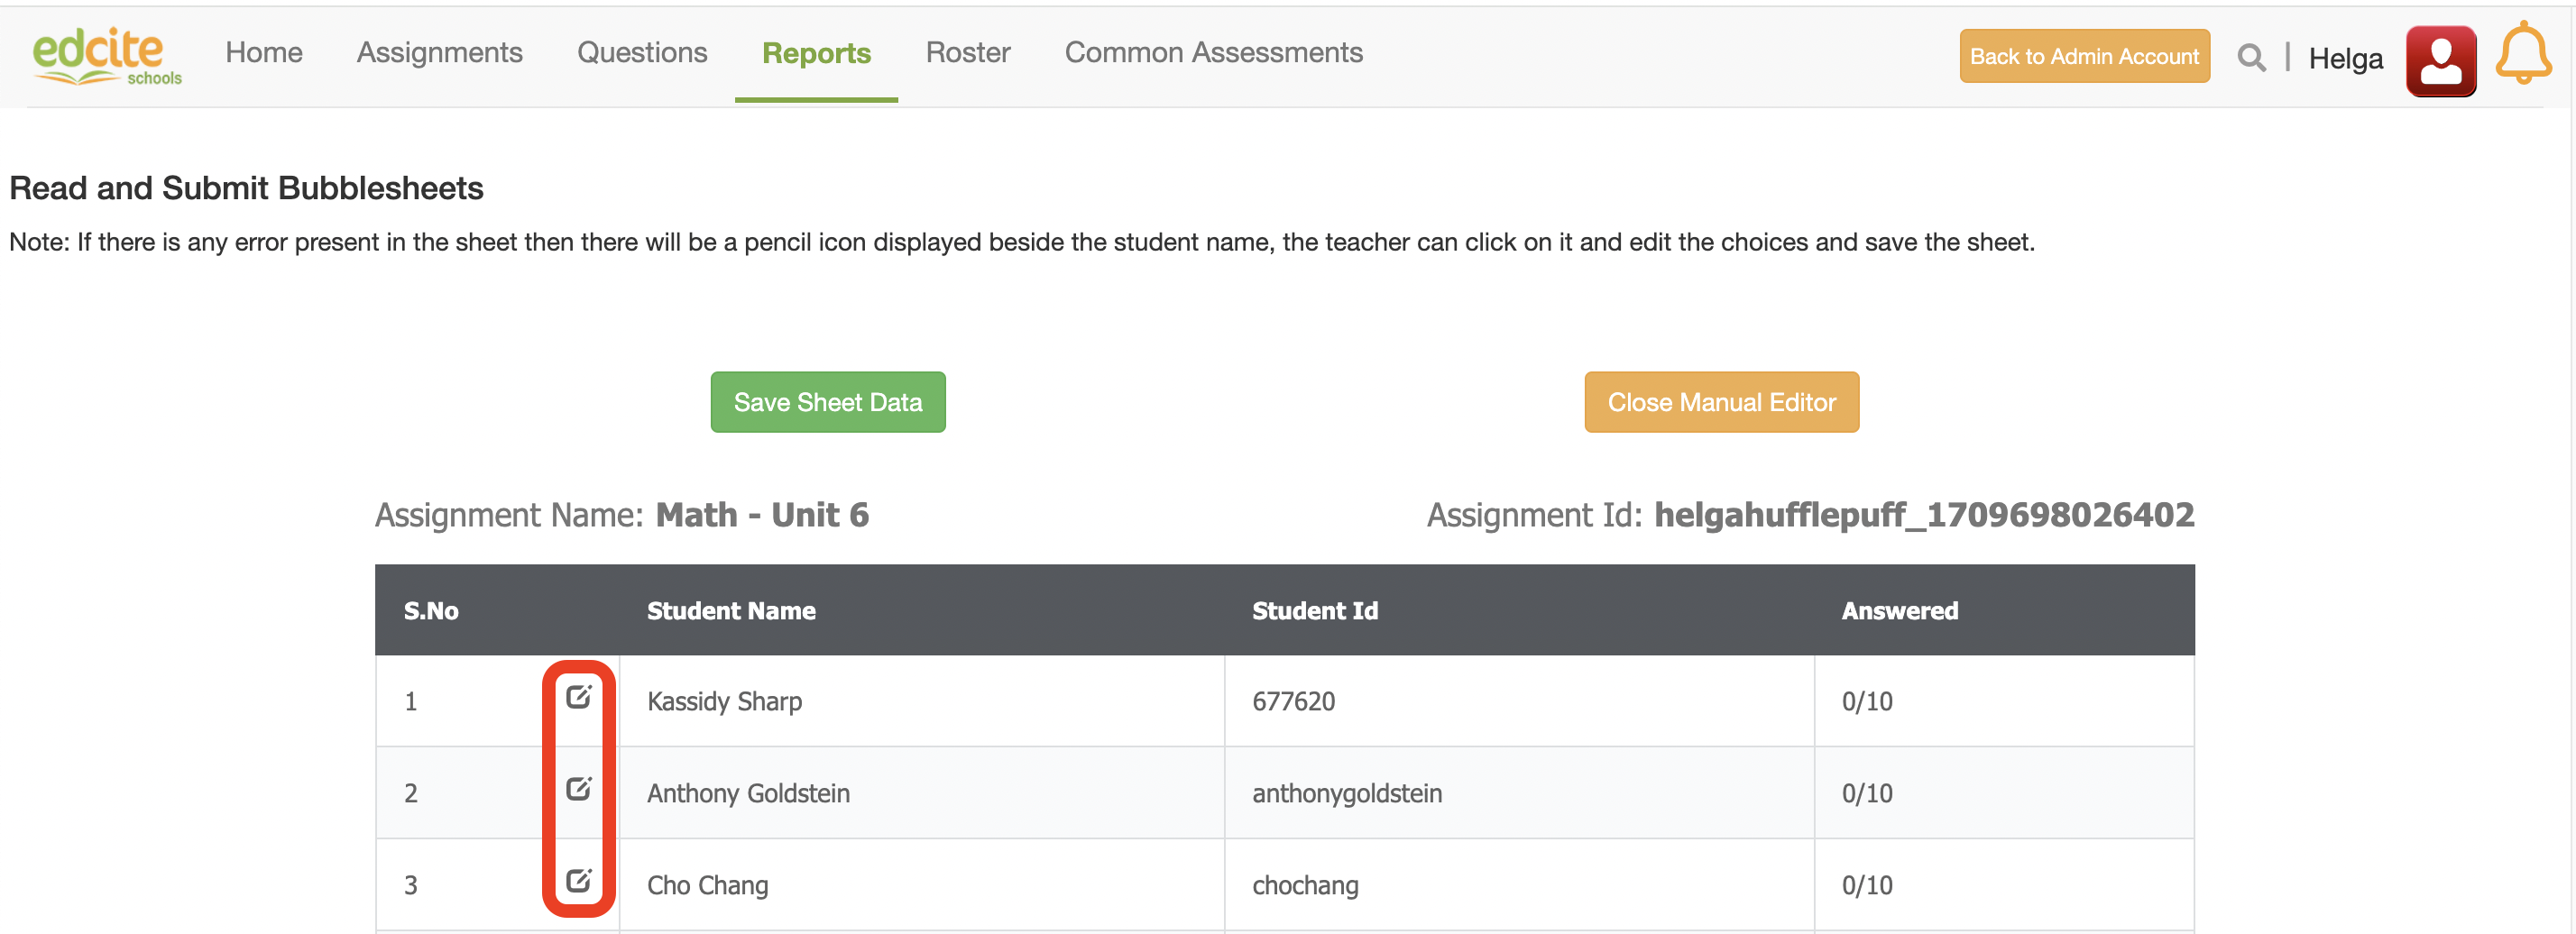Click the red user profile avatar

pyautogui.click(x=2440, y=60)
